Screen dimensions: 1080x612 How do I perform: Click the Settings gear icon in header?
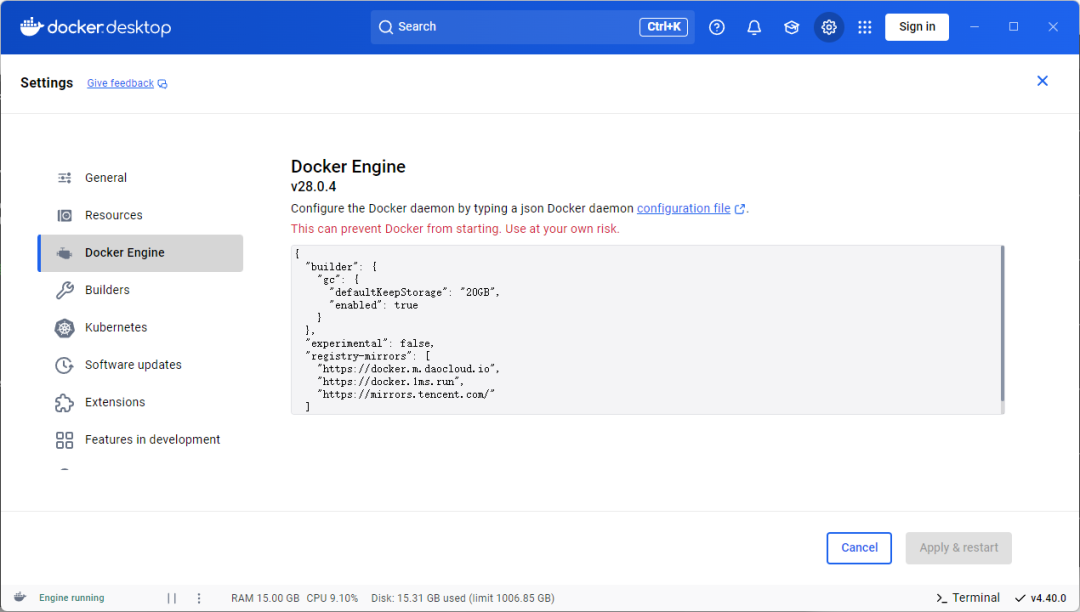coord(829,27)
